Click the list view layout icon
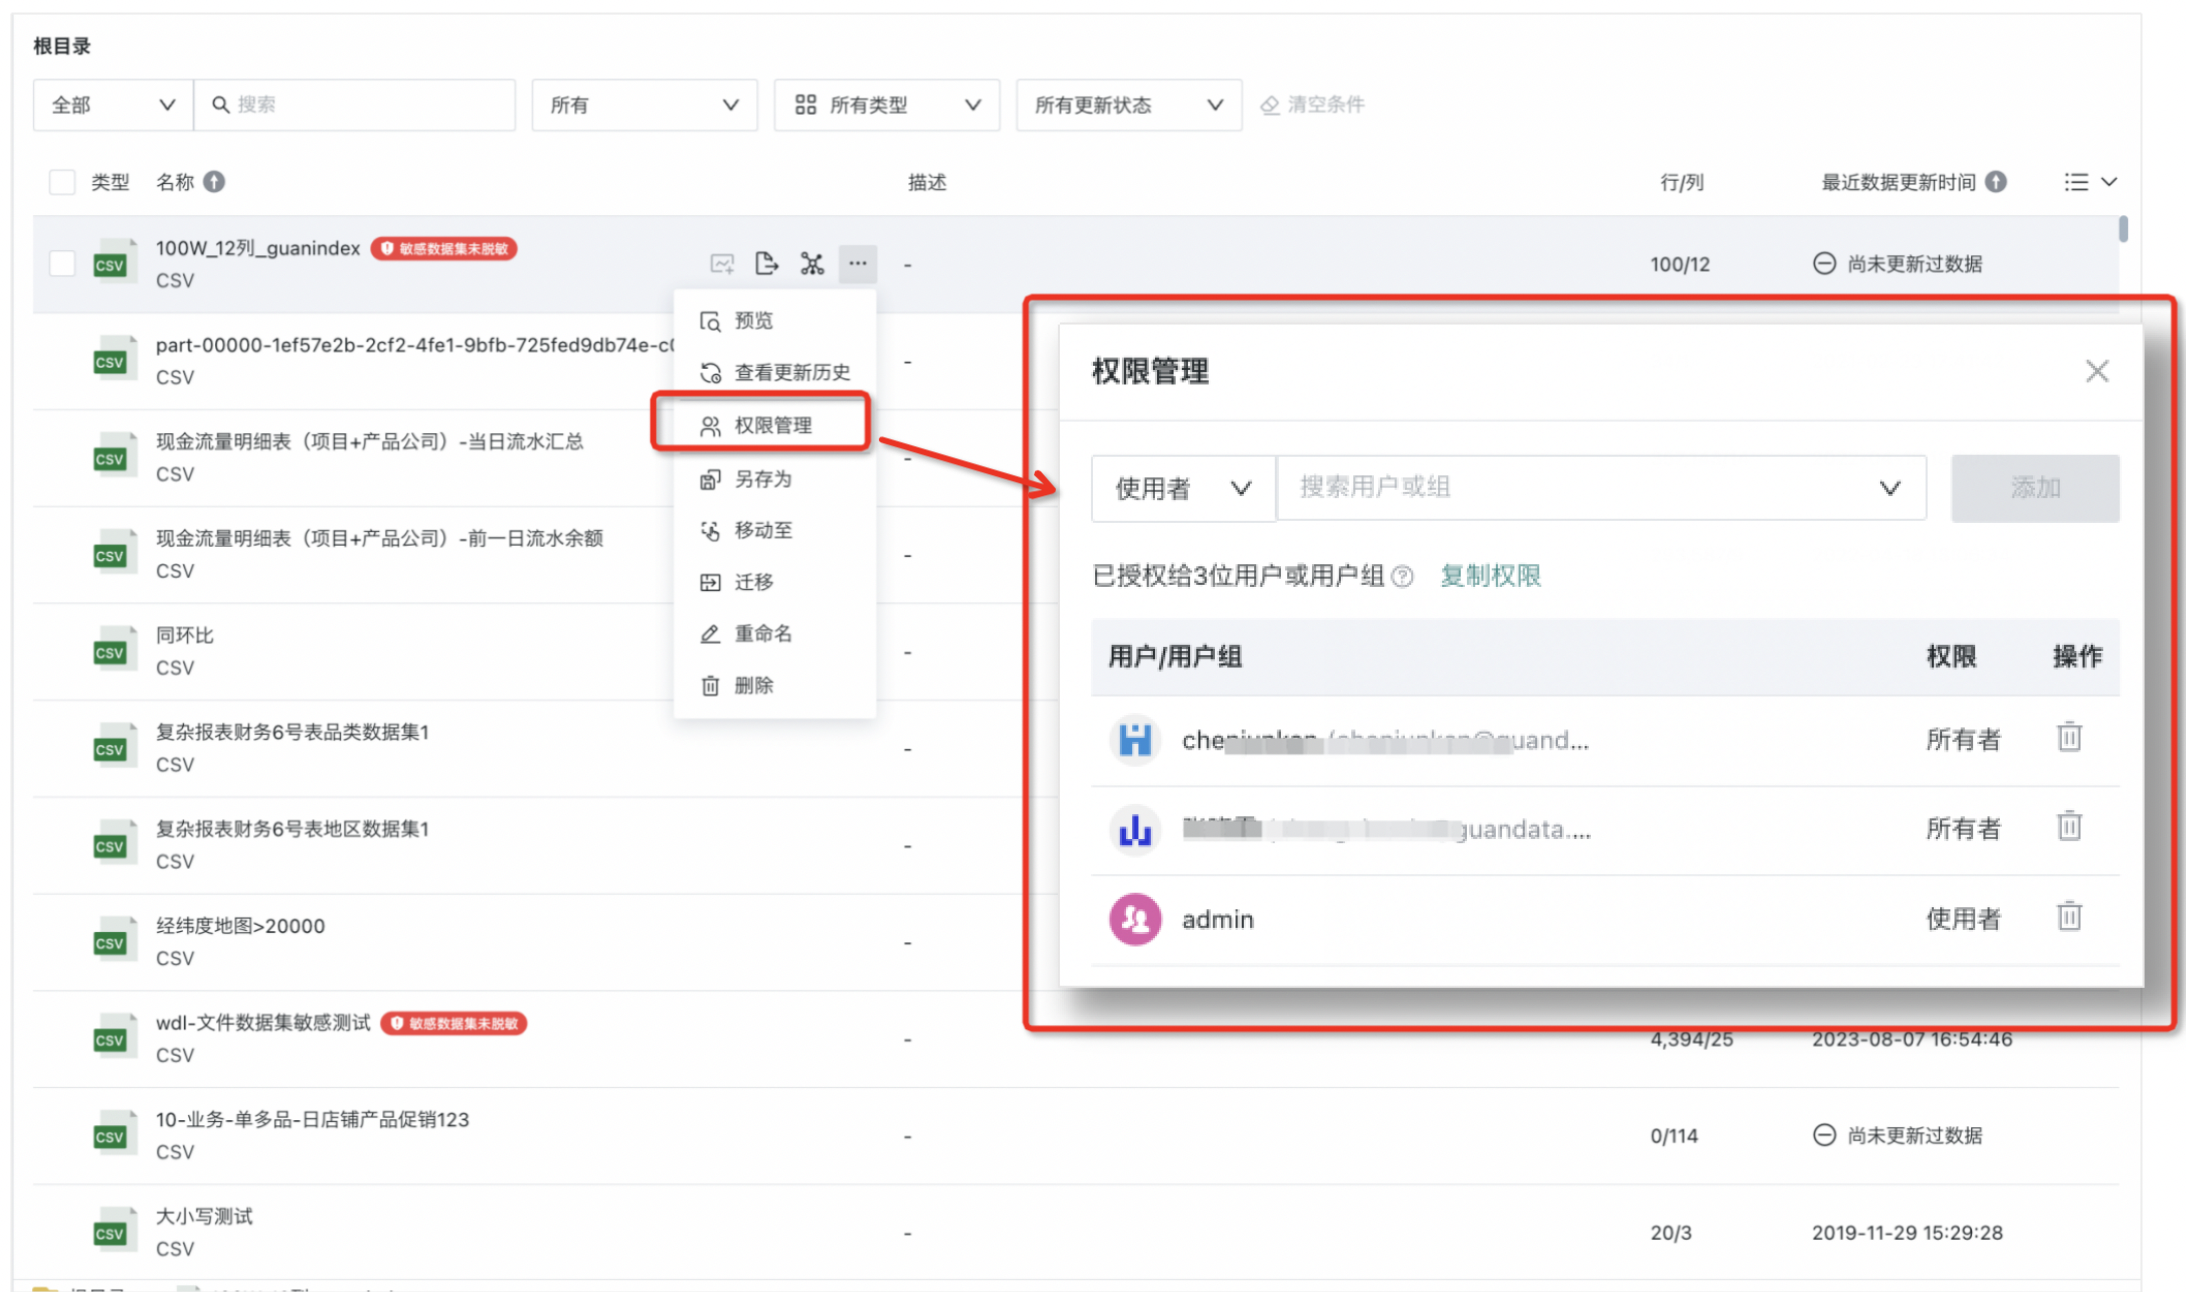Screen dimensions: 2186x1292 (2077, 181)
